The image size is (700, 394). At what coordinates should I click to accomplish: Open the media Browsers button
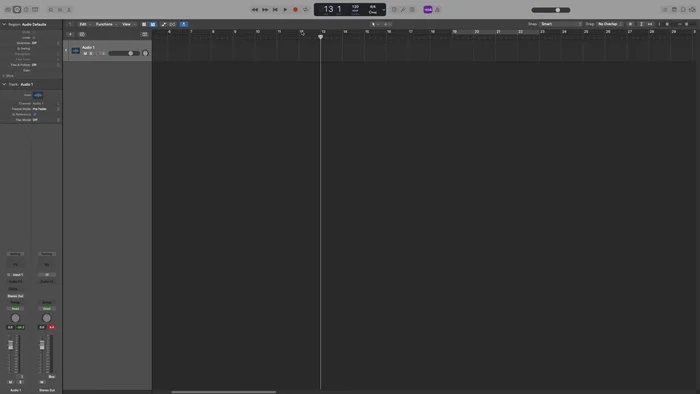[x=692, y=9]
